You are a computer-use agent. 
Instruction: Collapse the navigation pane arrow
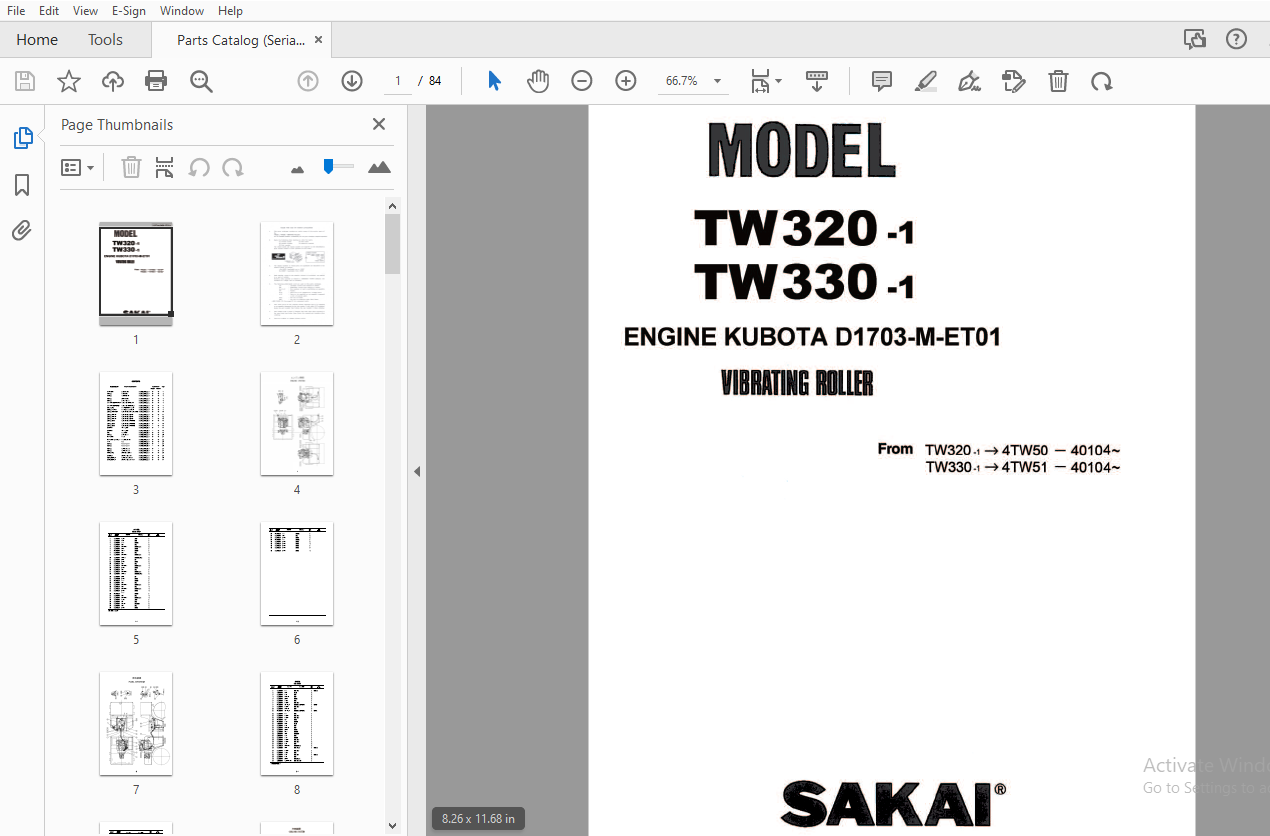(417, 471)
